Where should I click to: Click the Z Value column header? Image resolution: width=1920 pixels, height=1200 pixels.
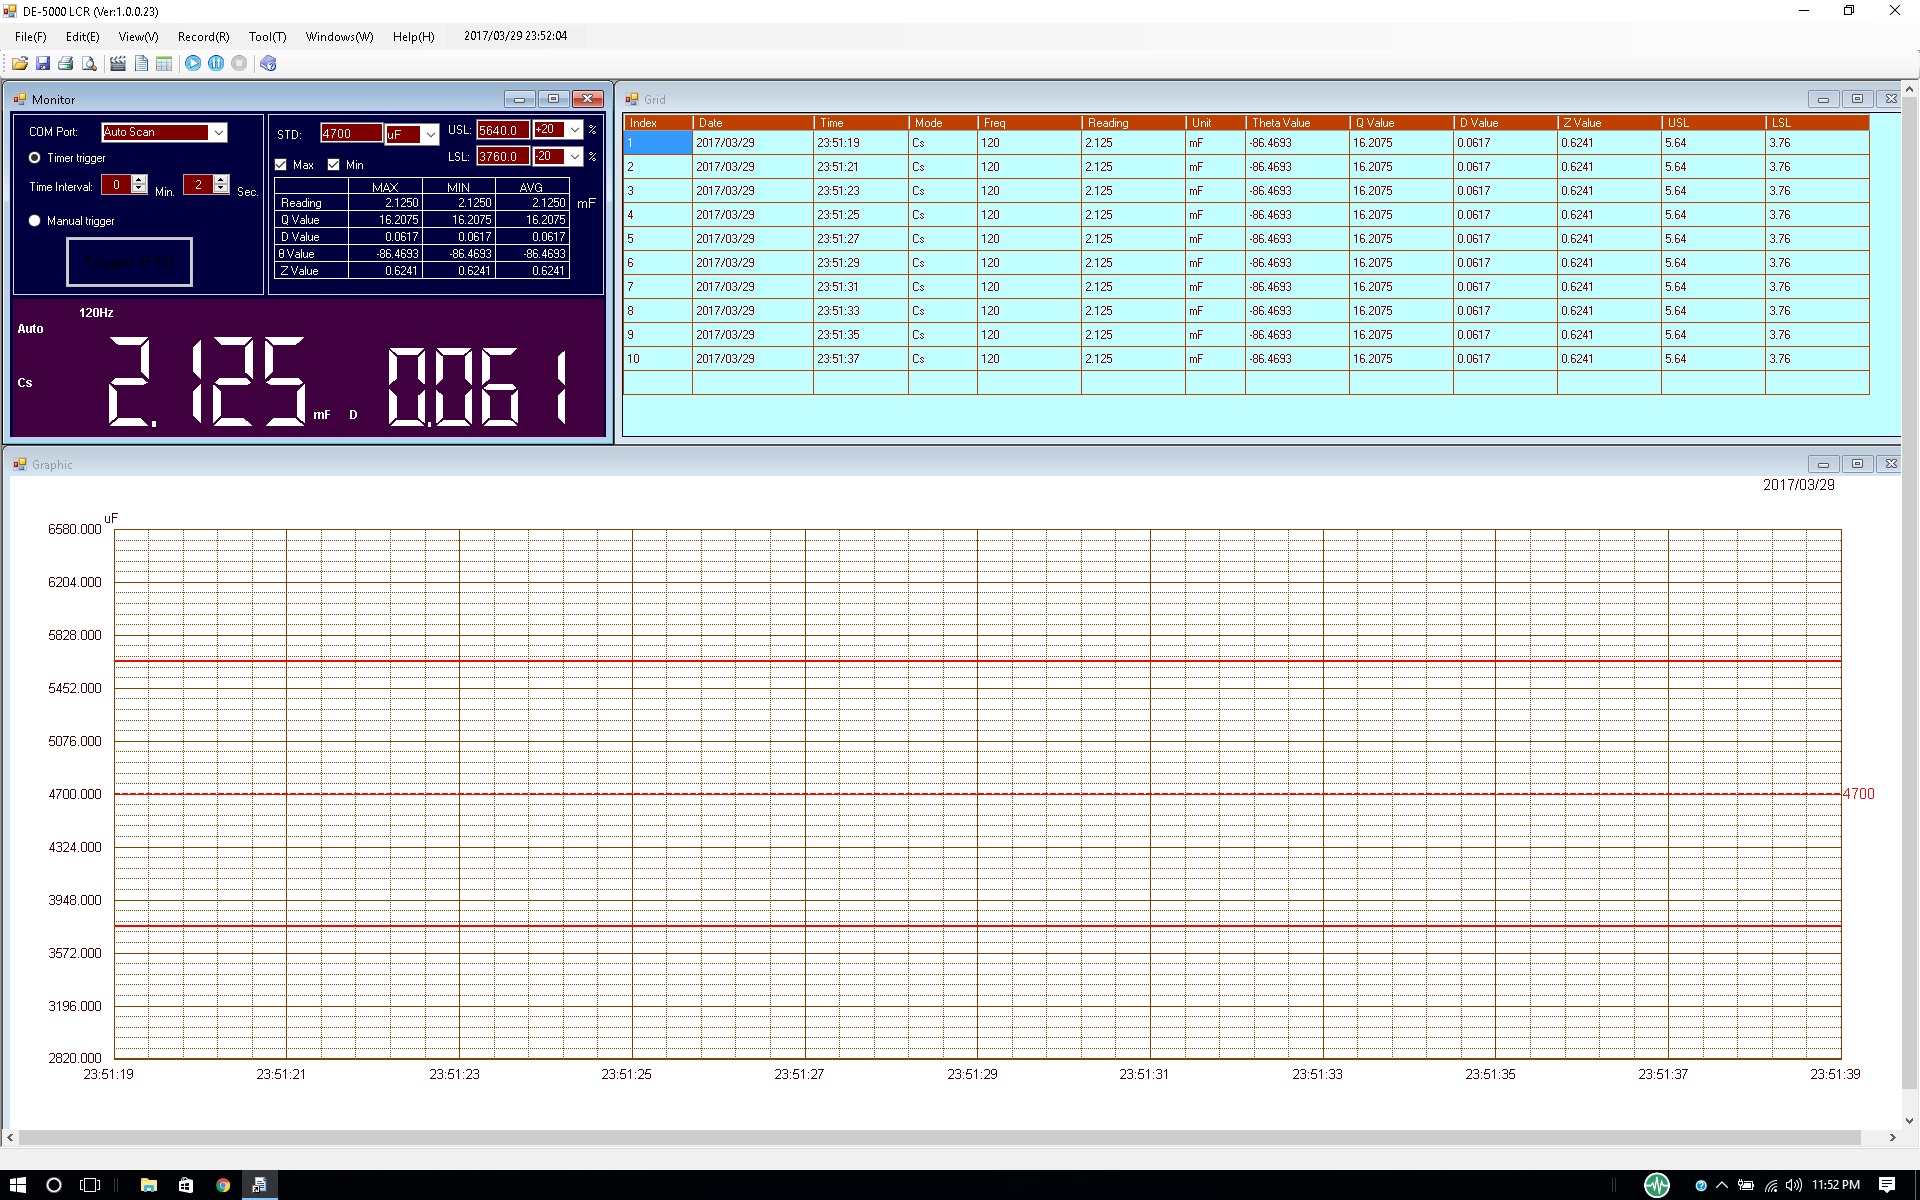tap(1609, 123)
